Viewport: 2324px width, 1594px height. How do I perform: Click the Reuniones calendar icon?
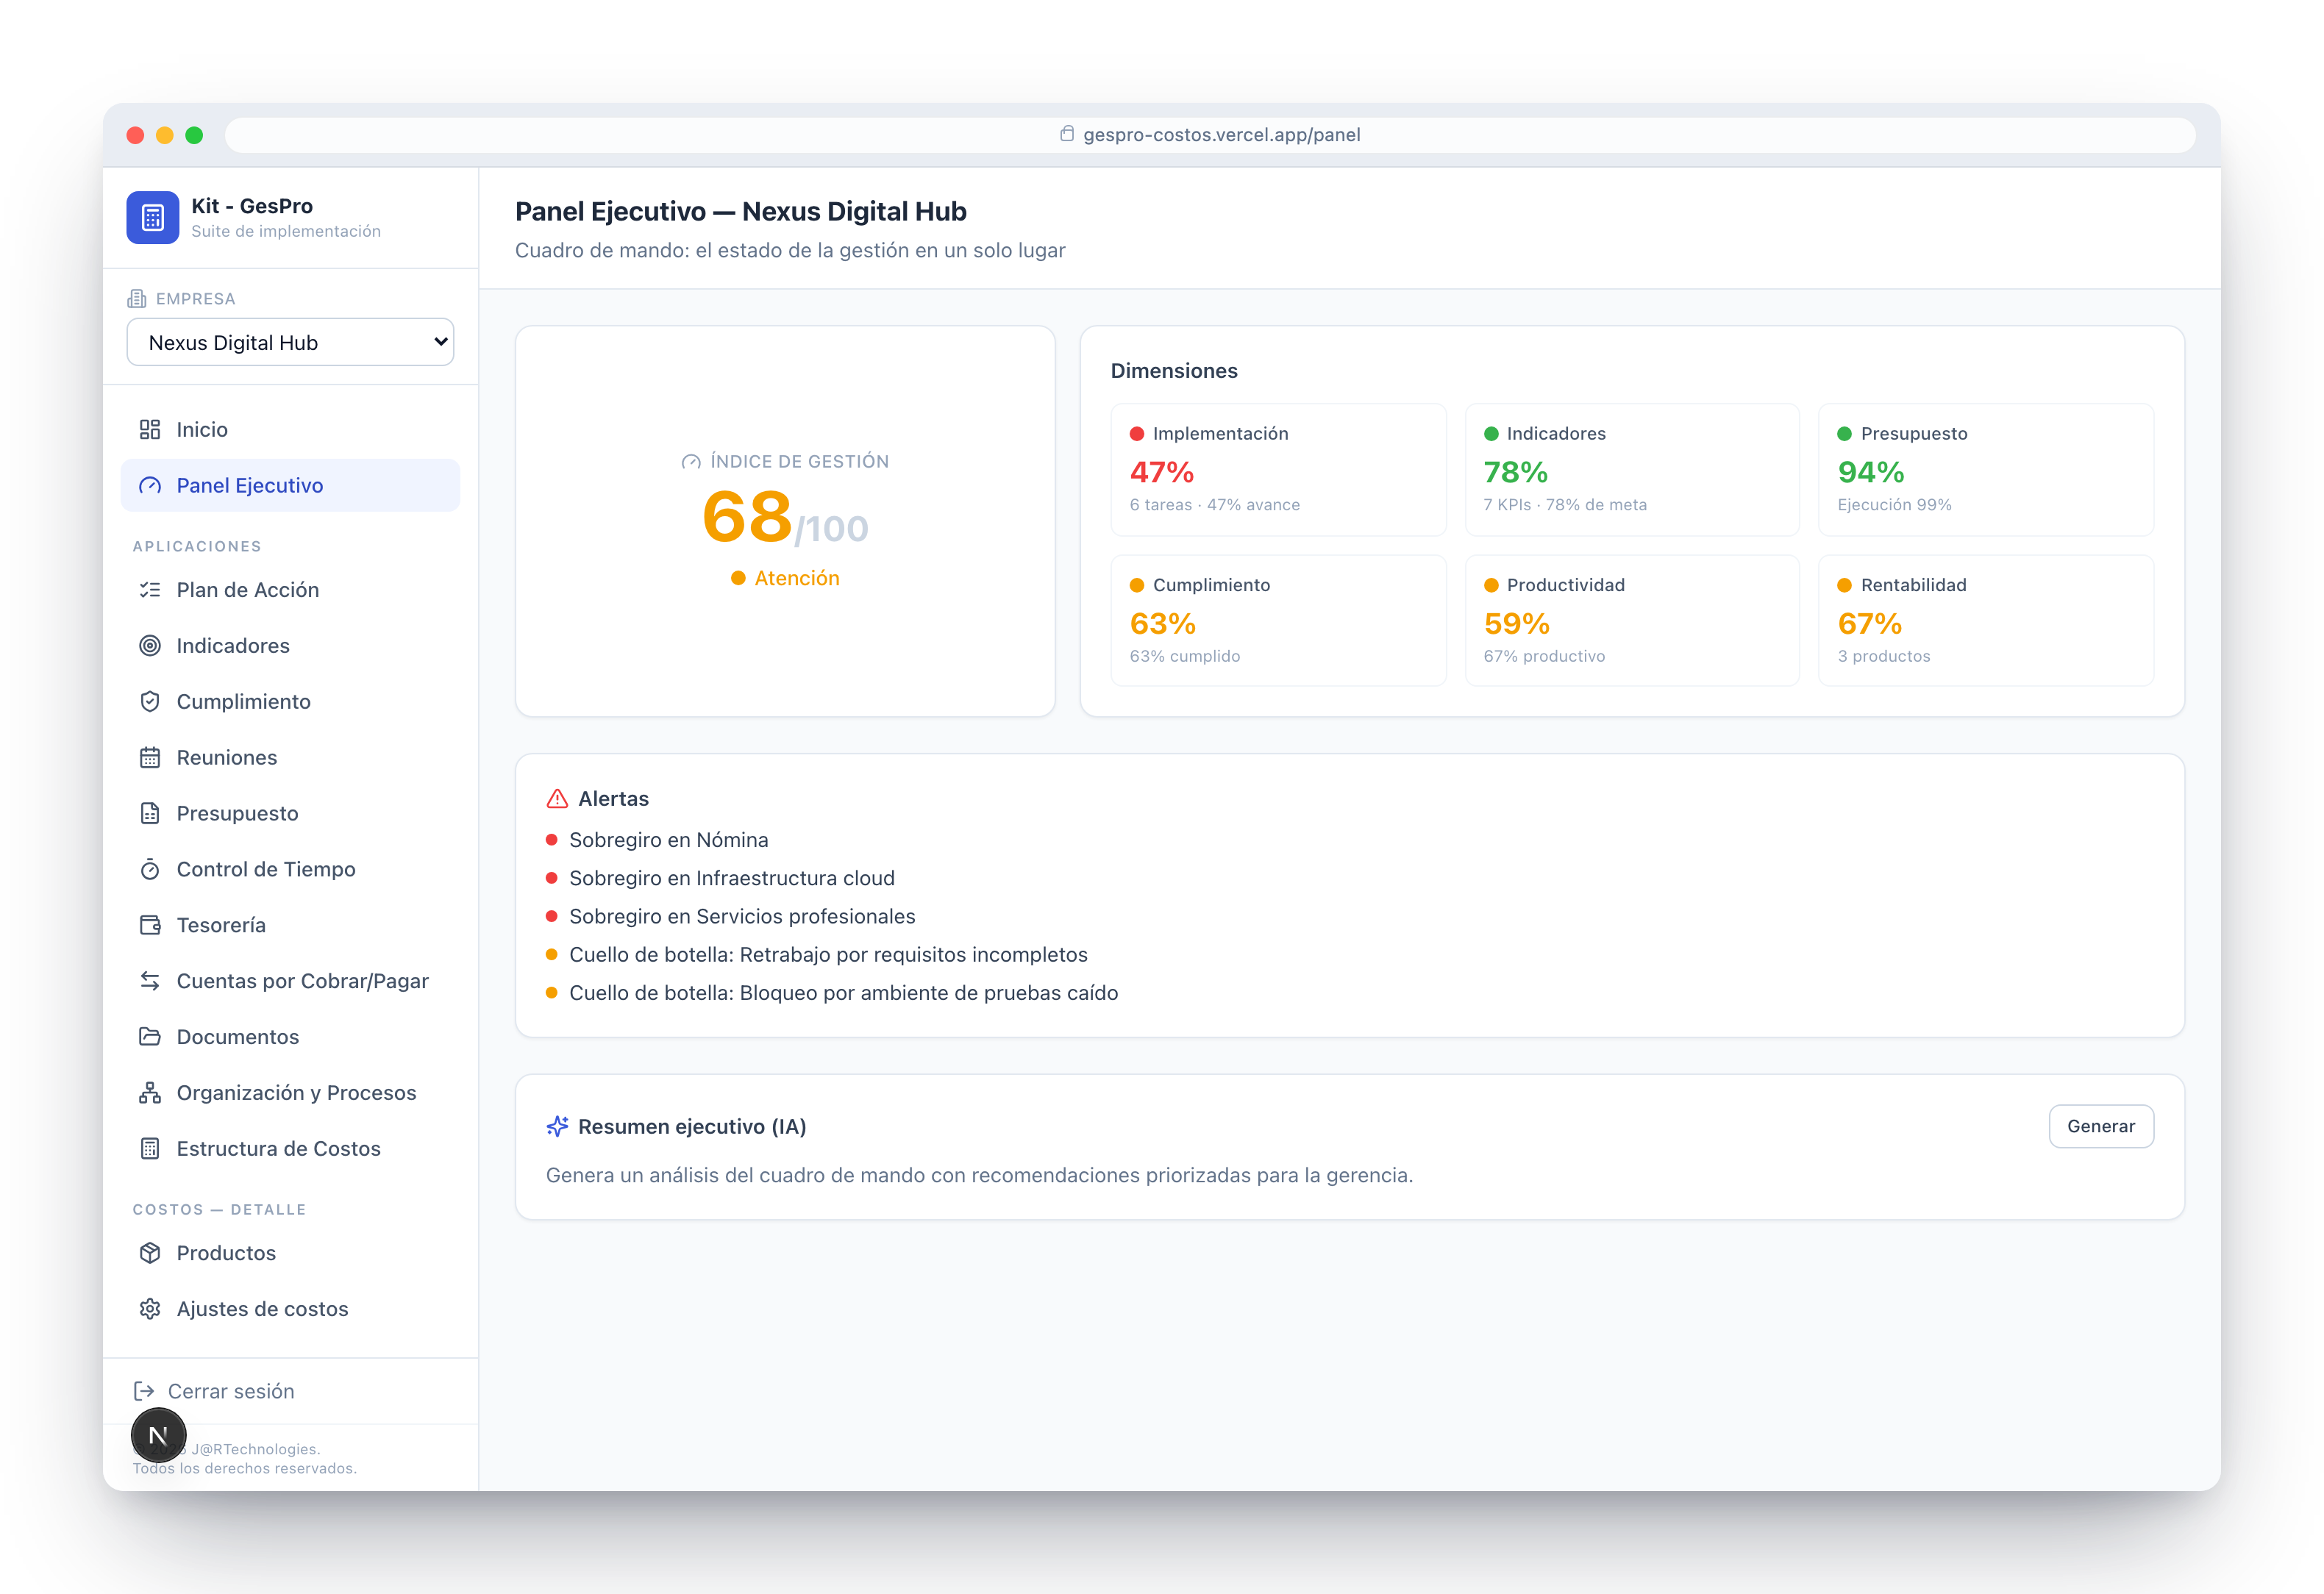coord(150,758)
